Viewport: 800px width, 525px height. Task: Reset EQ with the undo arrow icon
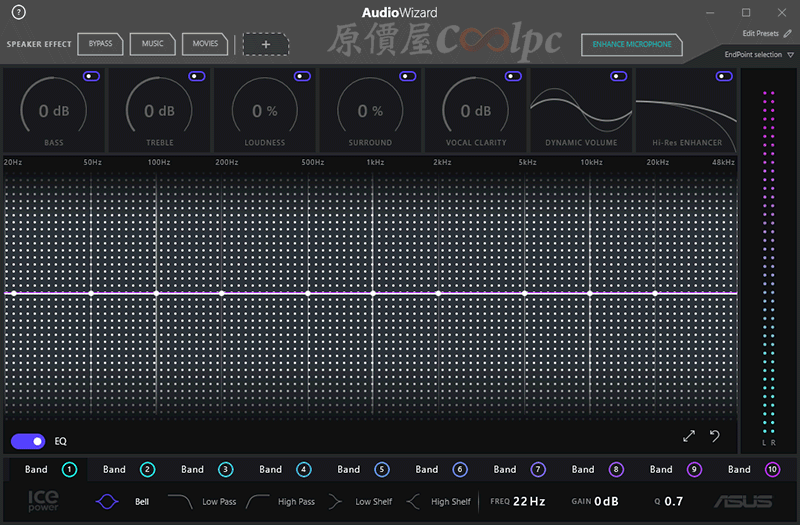click(715, 436)
